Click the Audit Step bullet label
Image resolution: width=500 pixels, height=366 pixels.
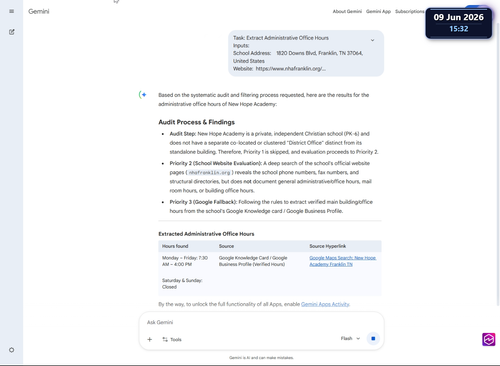(x=183, y=134)
